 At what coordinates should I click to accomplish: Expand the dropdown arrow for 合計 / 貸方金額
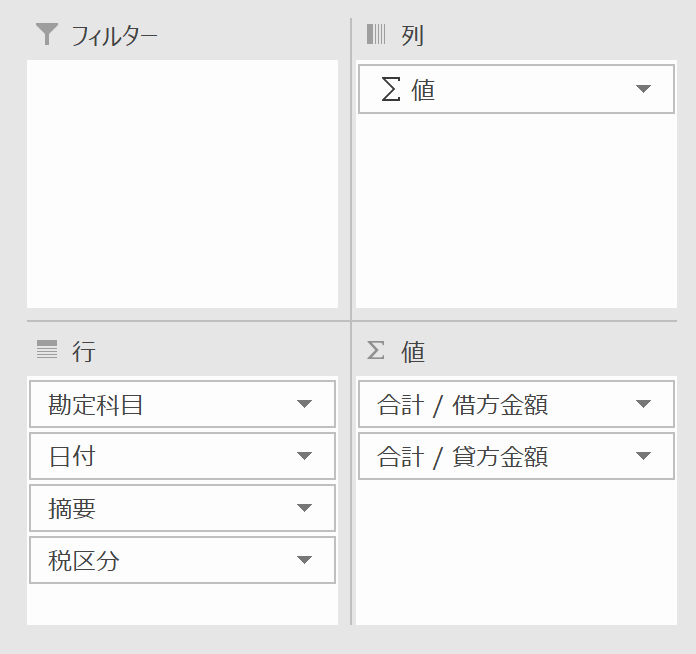click(643, 456)
